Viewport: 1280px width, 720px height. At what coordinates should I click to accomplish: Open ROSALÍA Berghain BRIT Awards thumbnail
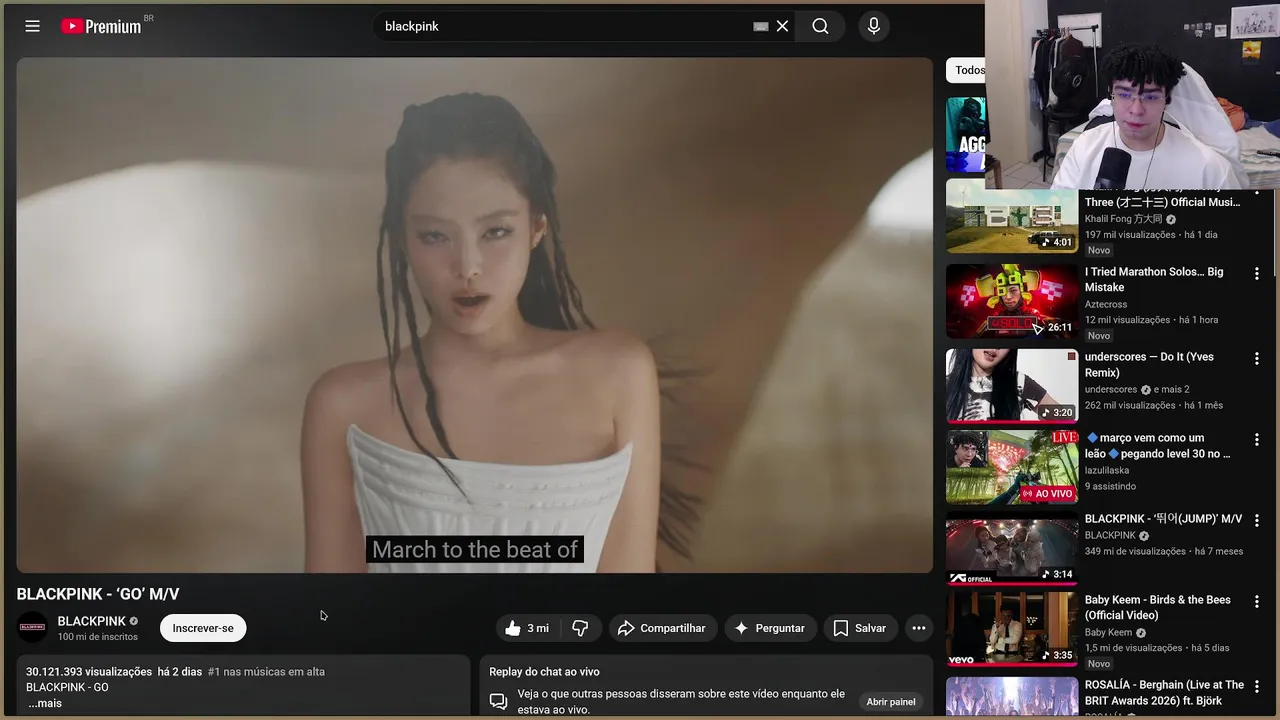click(x=1012, y=696)
